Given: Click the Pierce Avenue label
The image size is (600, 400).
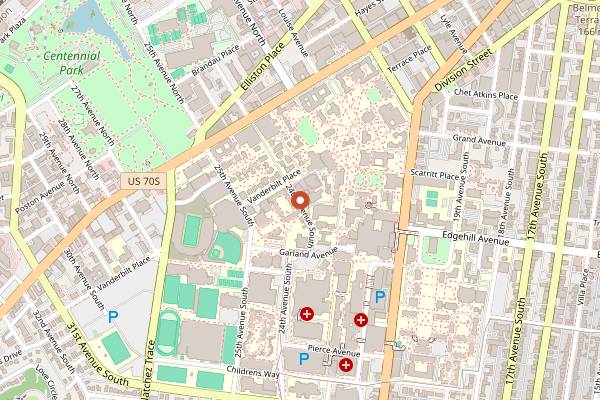Looking at the screenshot, I should point(334,351).
